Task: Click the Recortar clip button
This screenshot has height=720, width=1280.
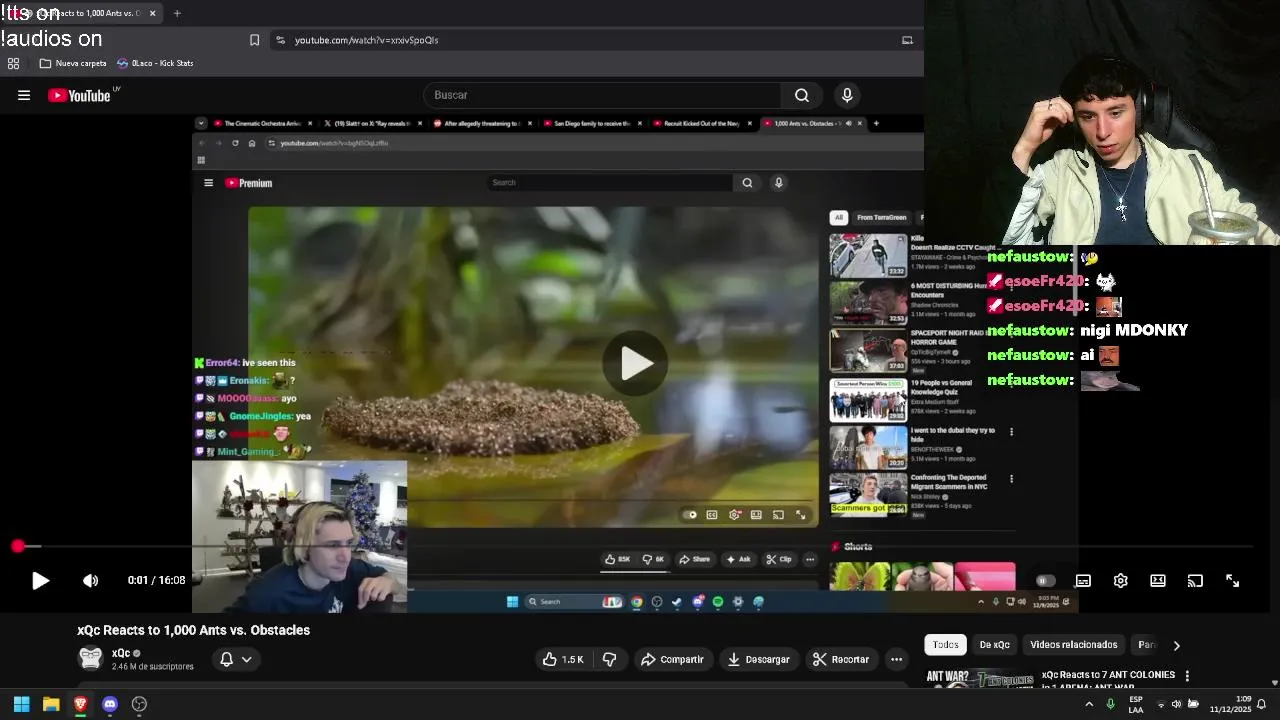Action: (841, 659)
